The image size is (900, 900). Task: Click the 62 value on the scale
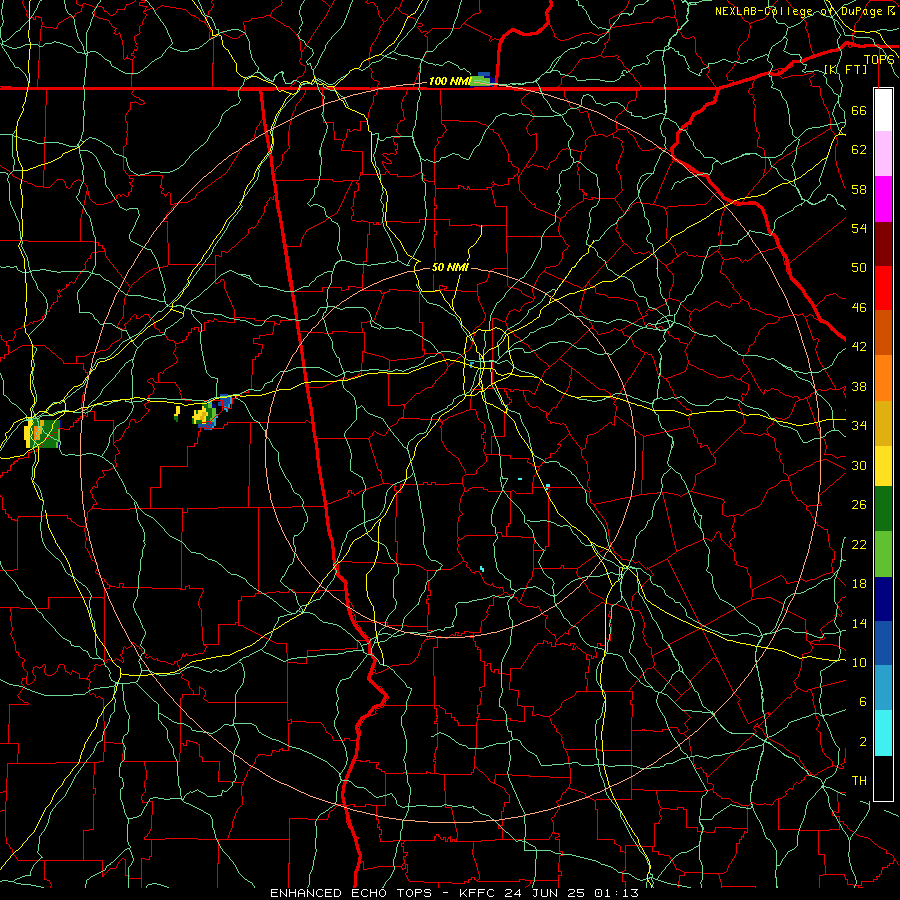click(859, 150)
